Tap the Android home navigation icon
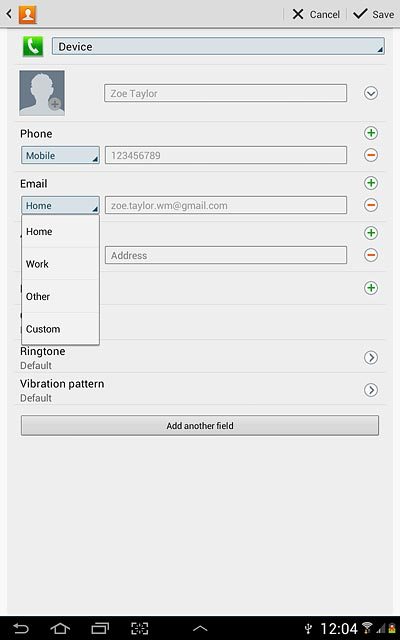Viewport: 400px width, 640px height. coord(60,628)
